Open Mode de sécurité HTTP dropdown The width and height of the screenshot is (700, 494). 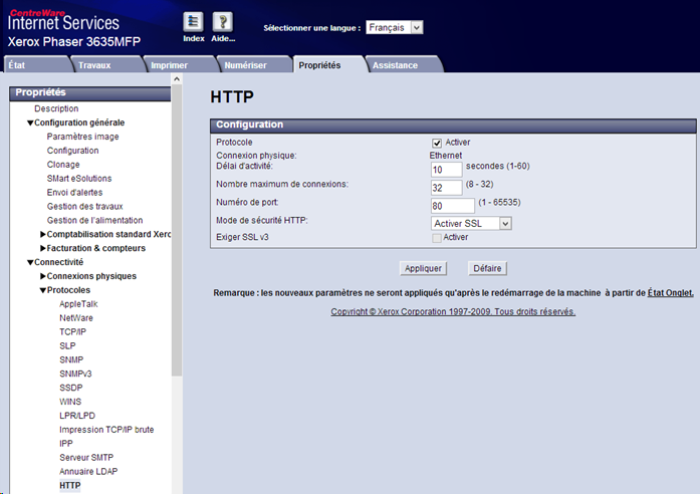(471, 223)
